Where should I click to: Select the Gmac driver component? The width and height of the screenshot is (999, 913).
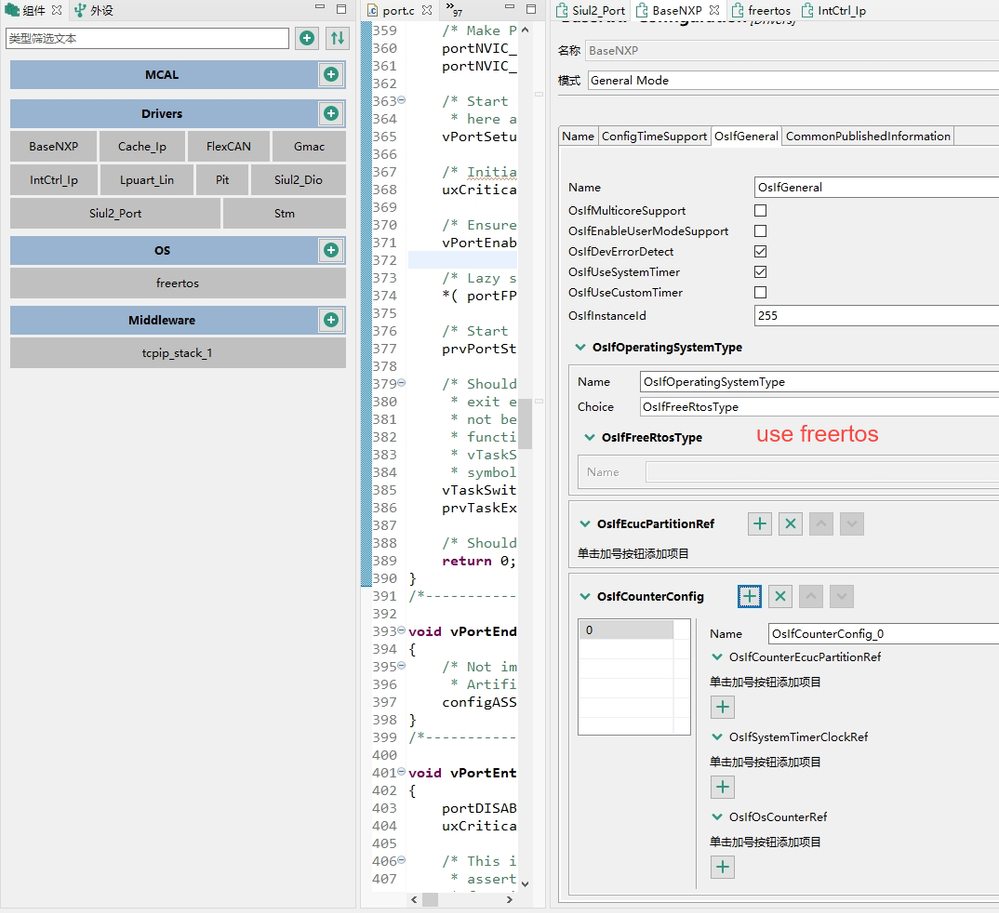coord(309,147)
